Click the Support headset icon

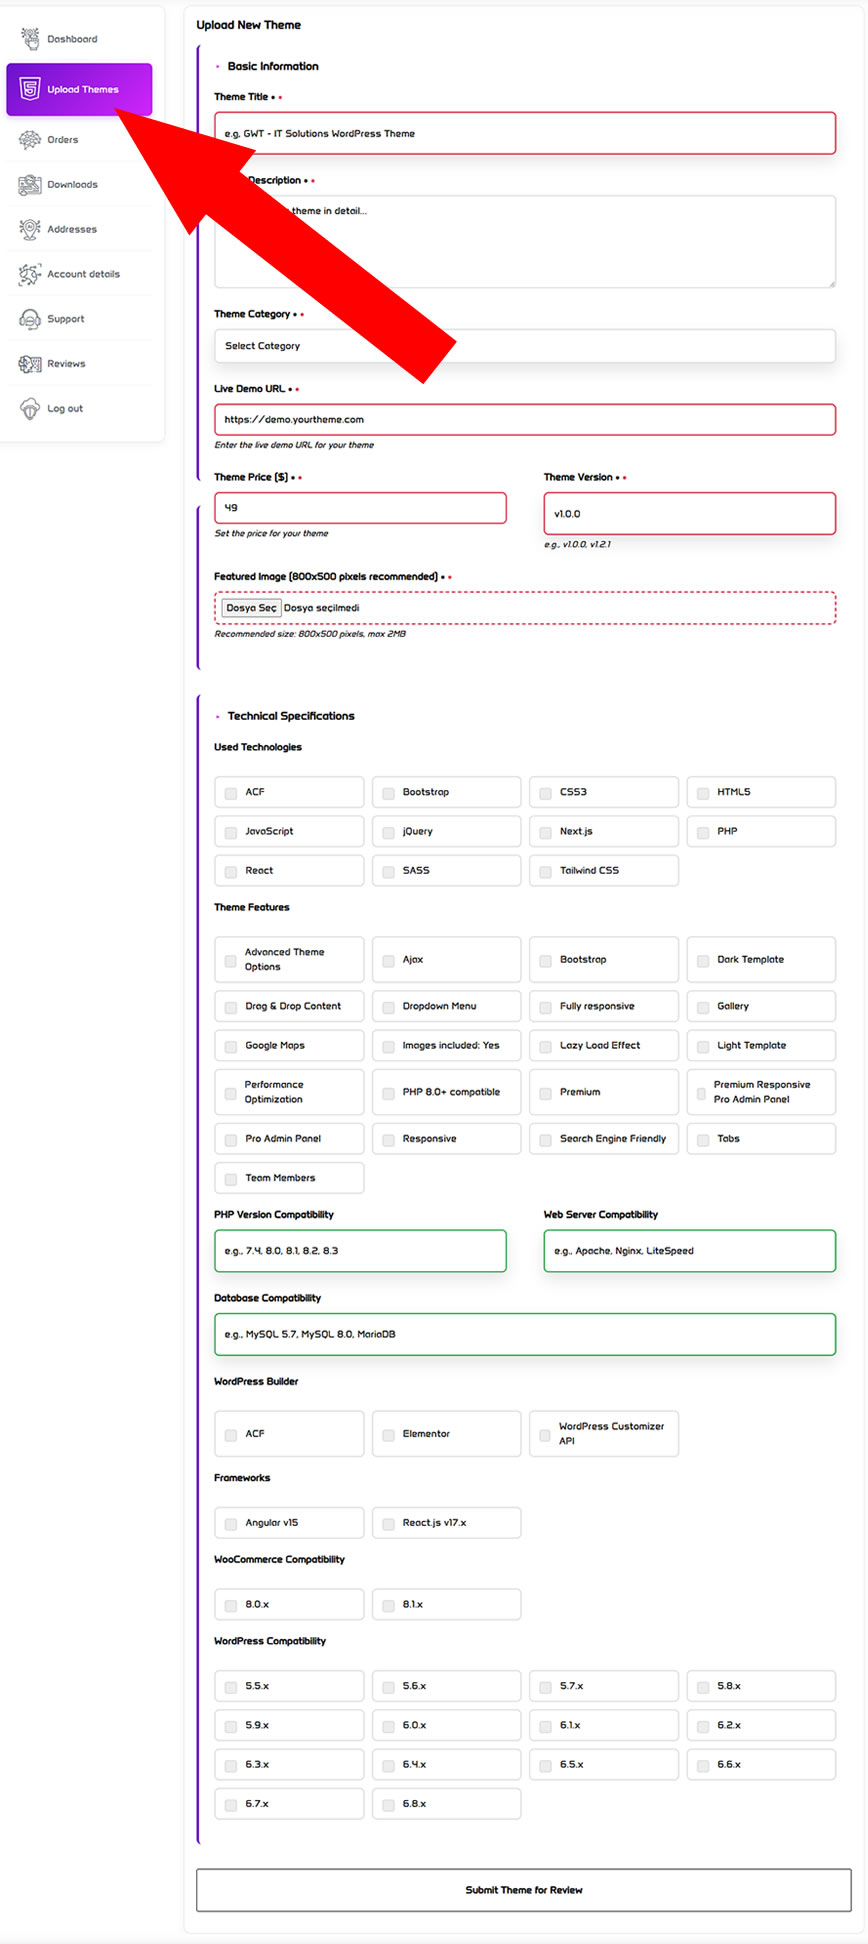point(30,319)
